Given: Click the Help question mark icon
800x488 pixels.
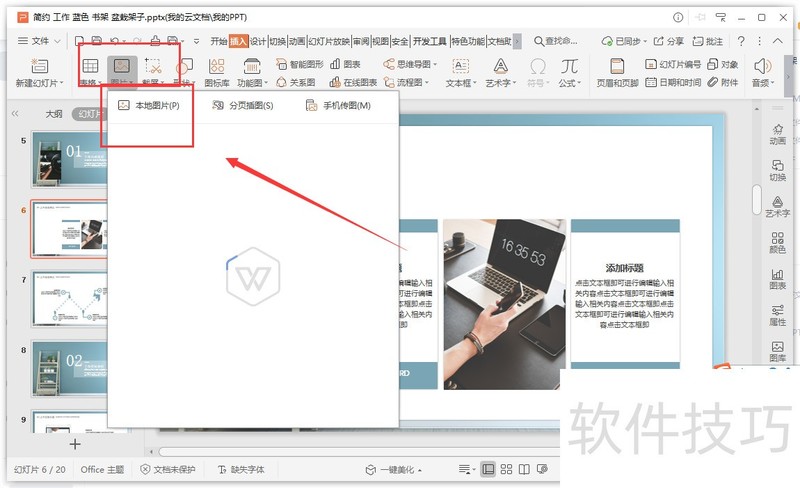Looking at the screenshot, I should click(741, 41).
